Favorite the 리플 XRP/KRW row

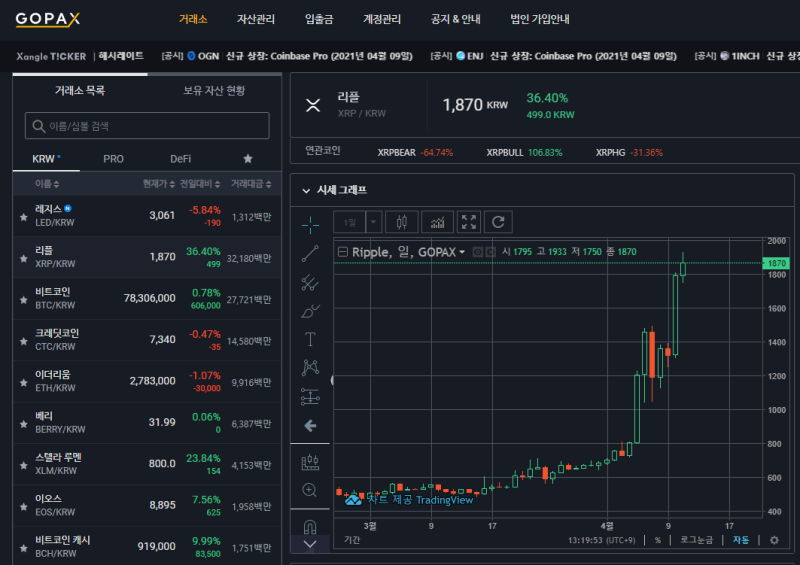pyautogui.click(x=23, y=258)
